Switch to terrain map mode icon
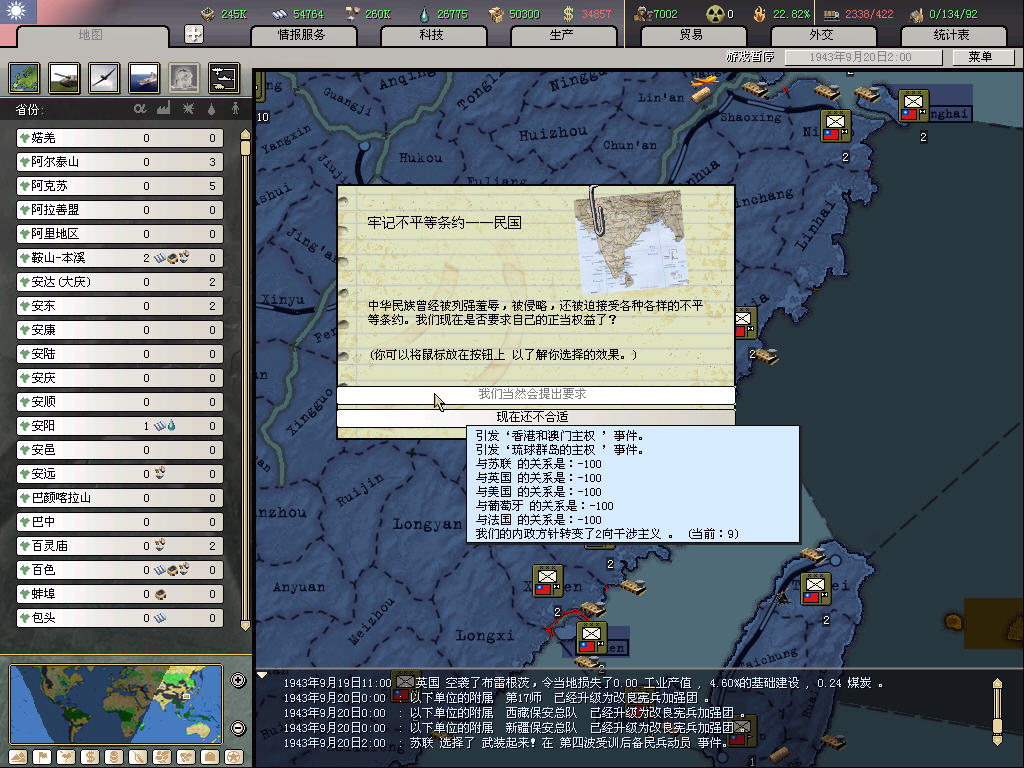 click(17, 756)
